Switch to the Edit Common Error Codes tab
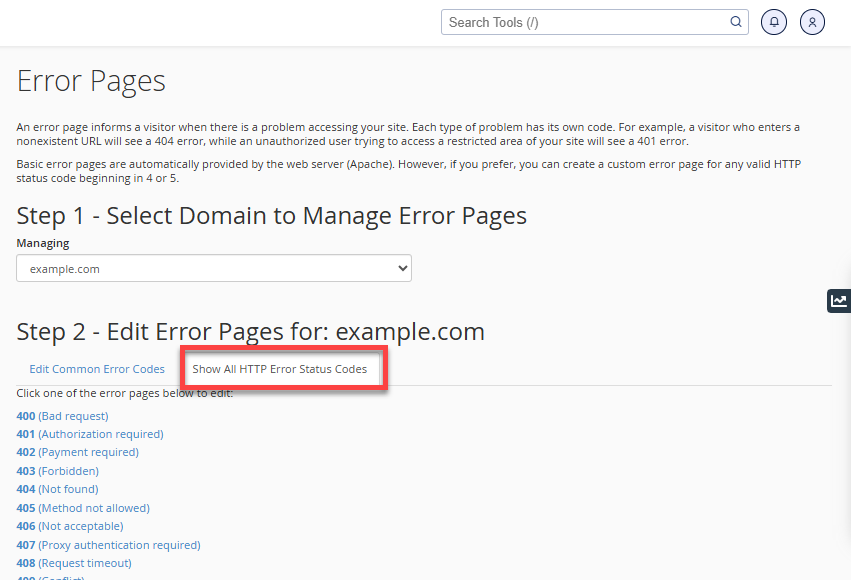The width and height of the screenshot is (851, 580). pyautogui.click(x=96, y=368)
